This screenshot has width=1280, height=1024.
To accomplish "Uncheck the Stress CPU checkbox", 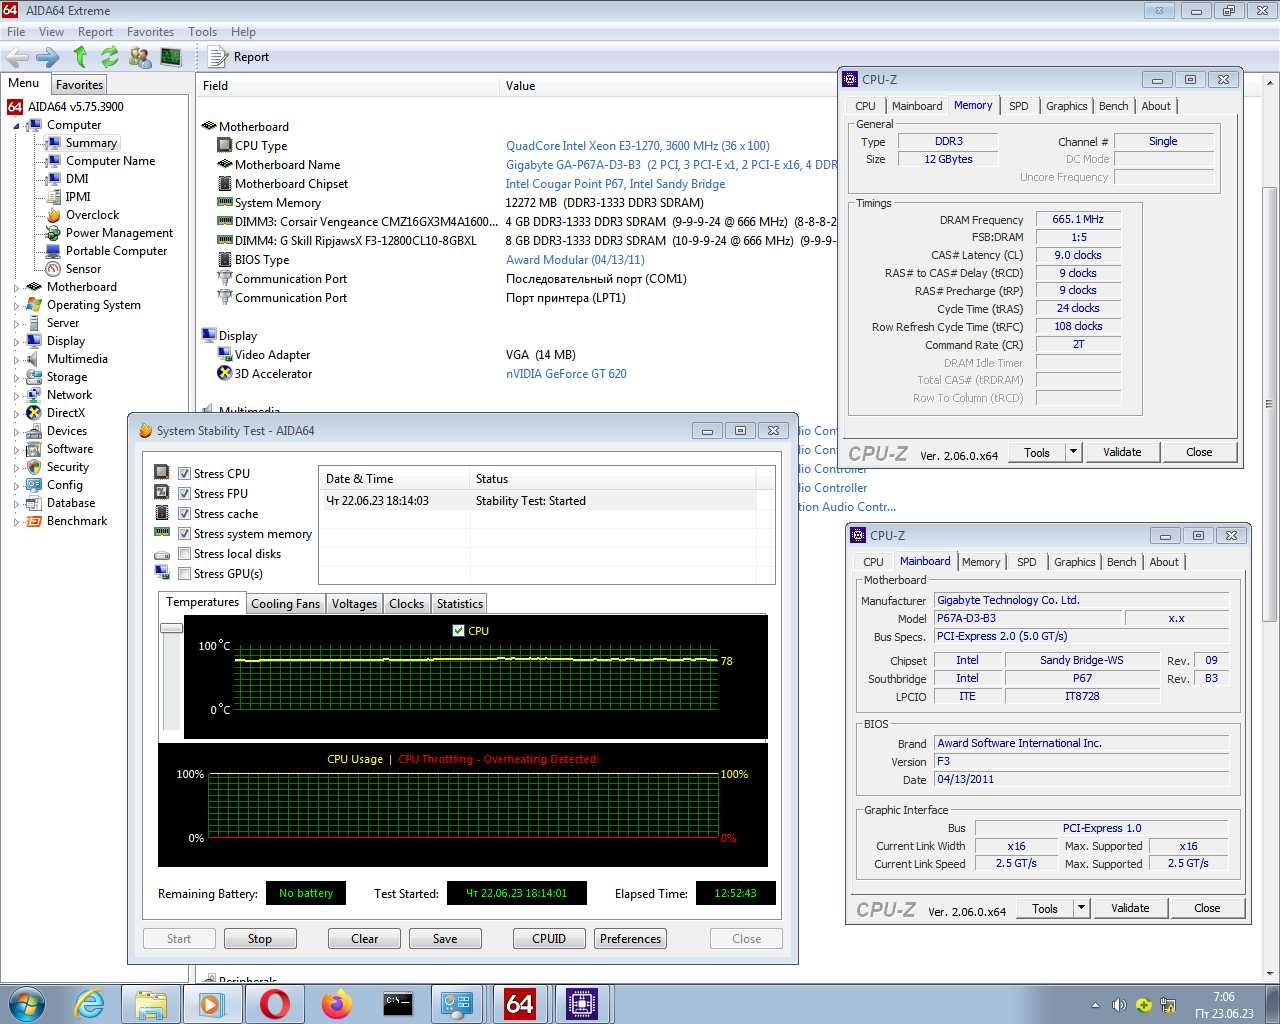I will [x=184, y=473].
